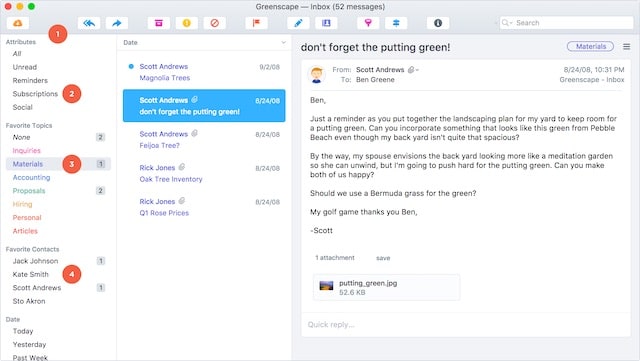Click the Date section header in sidebar
This screenshot has height=361, width=640.
pos(13,319)
